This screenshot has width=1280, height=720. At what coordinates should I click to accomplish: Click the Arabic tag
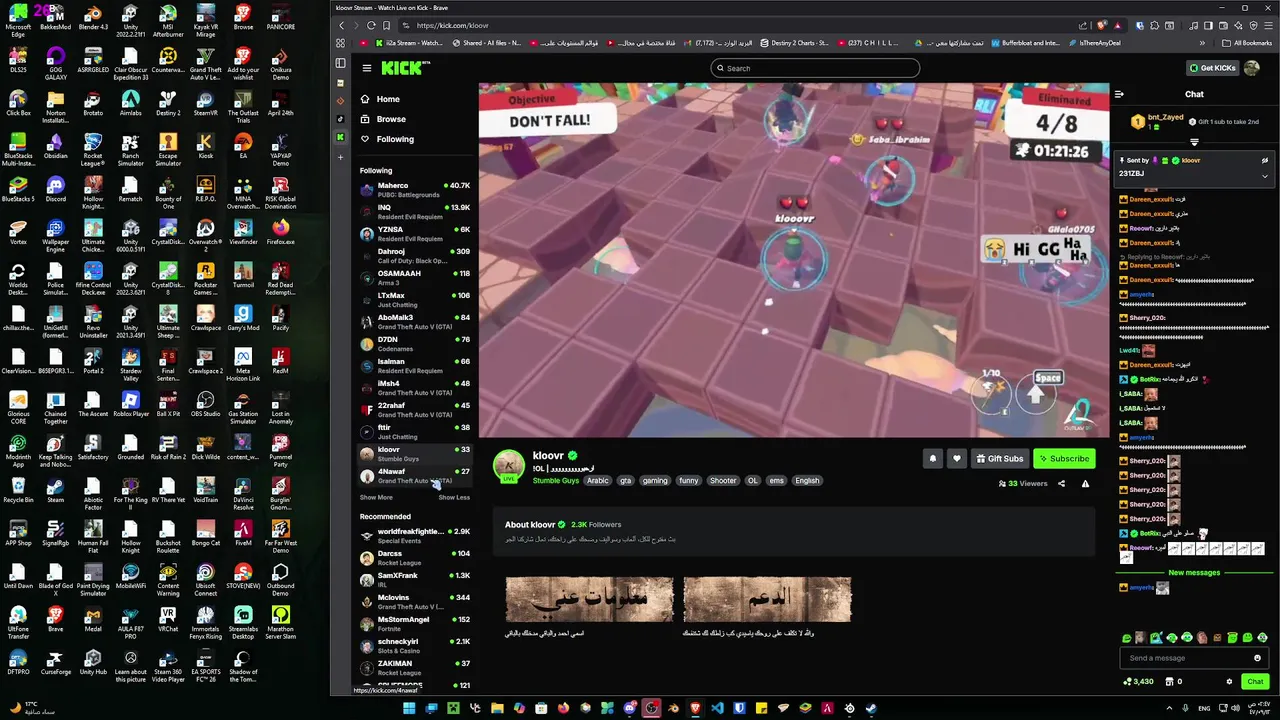(597, 481)
